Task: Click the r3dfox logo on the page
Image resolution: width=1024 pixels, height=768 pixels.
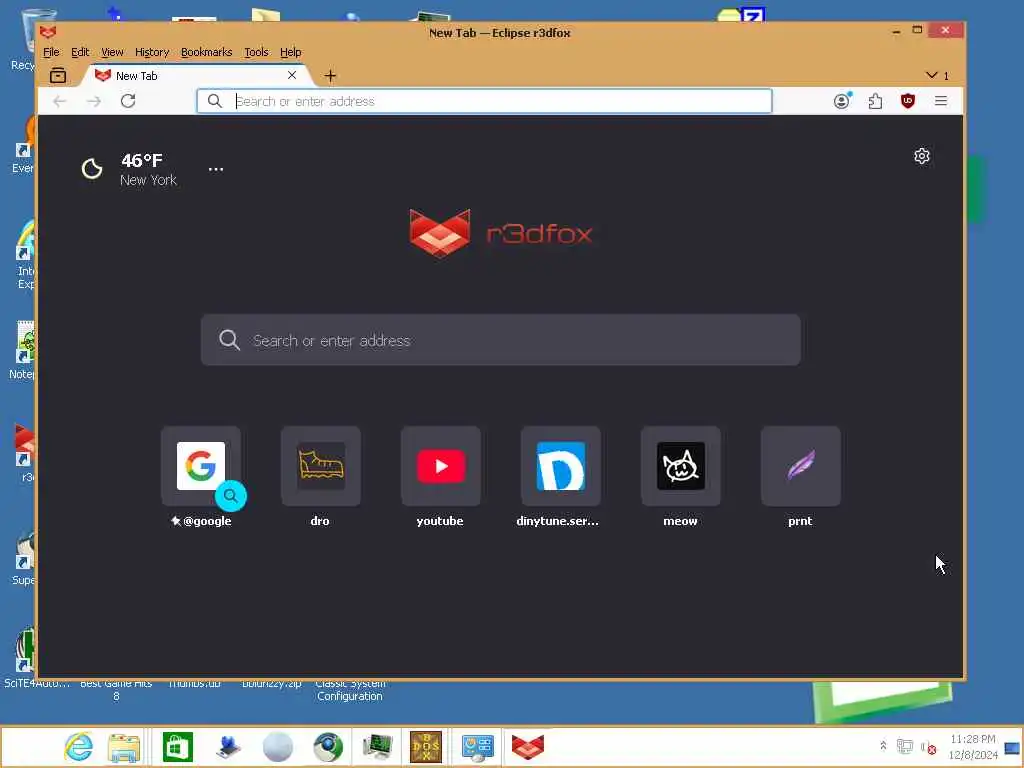Action: point(501,233)
